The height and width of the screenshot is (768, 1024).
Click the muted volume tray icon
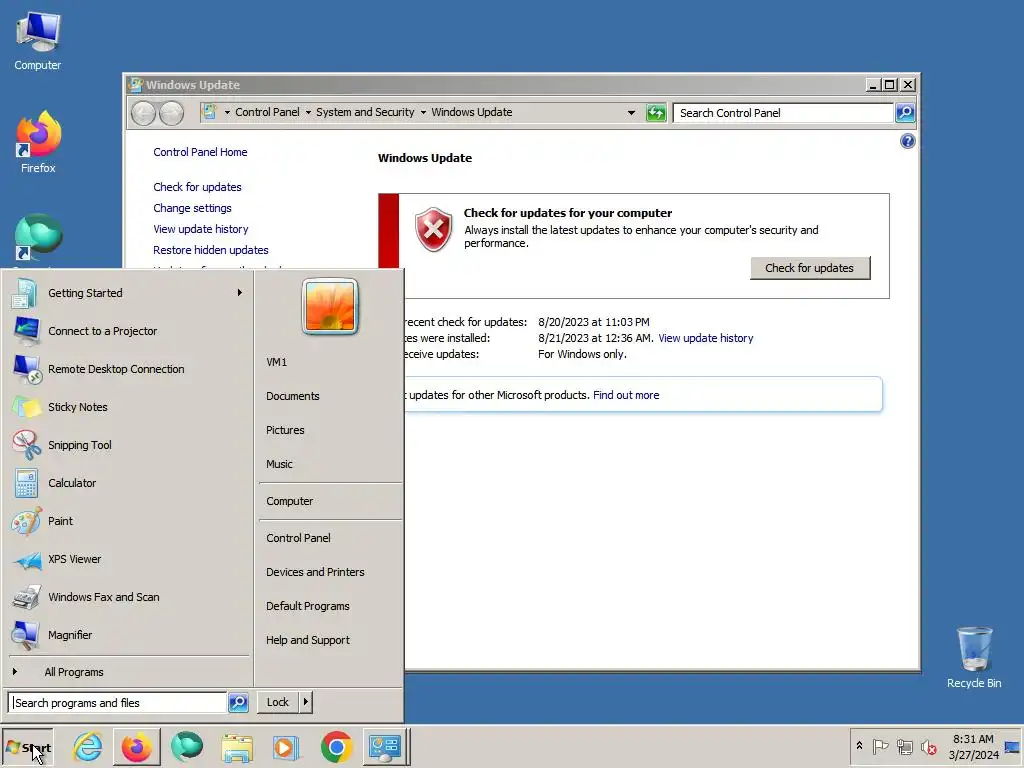coord(928,746)
